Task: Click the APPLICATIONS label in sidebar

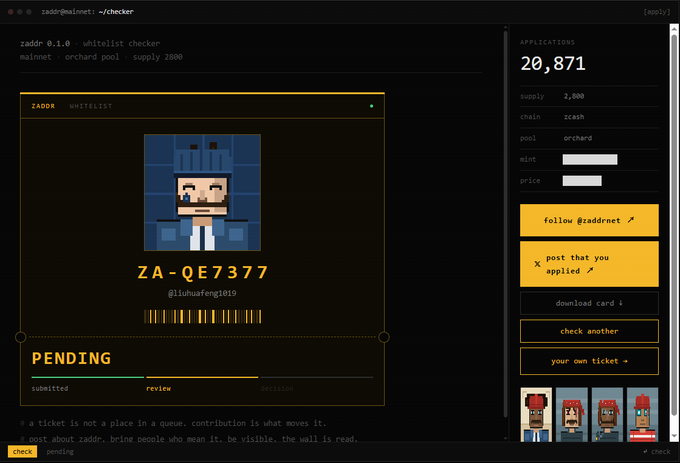Action: 547,42
